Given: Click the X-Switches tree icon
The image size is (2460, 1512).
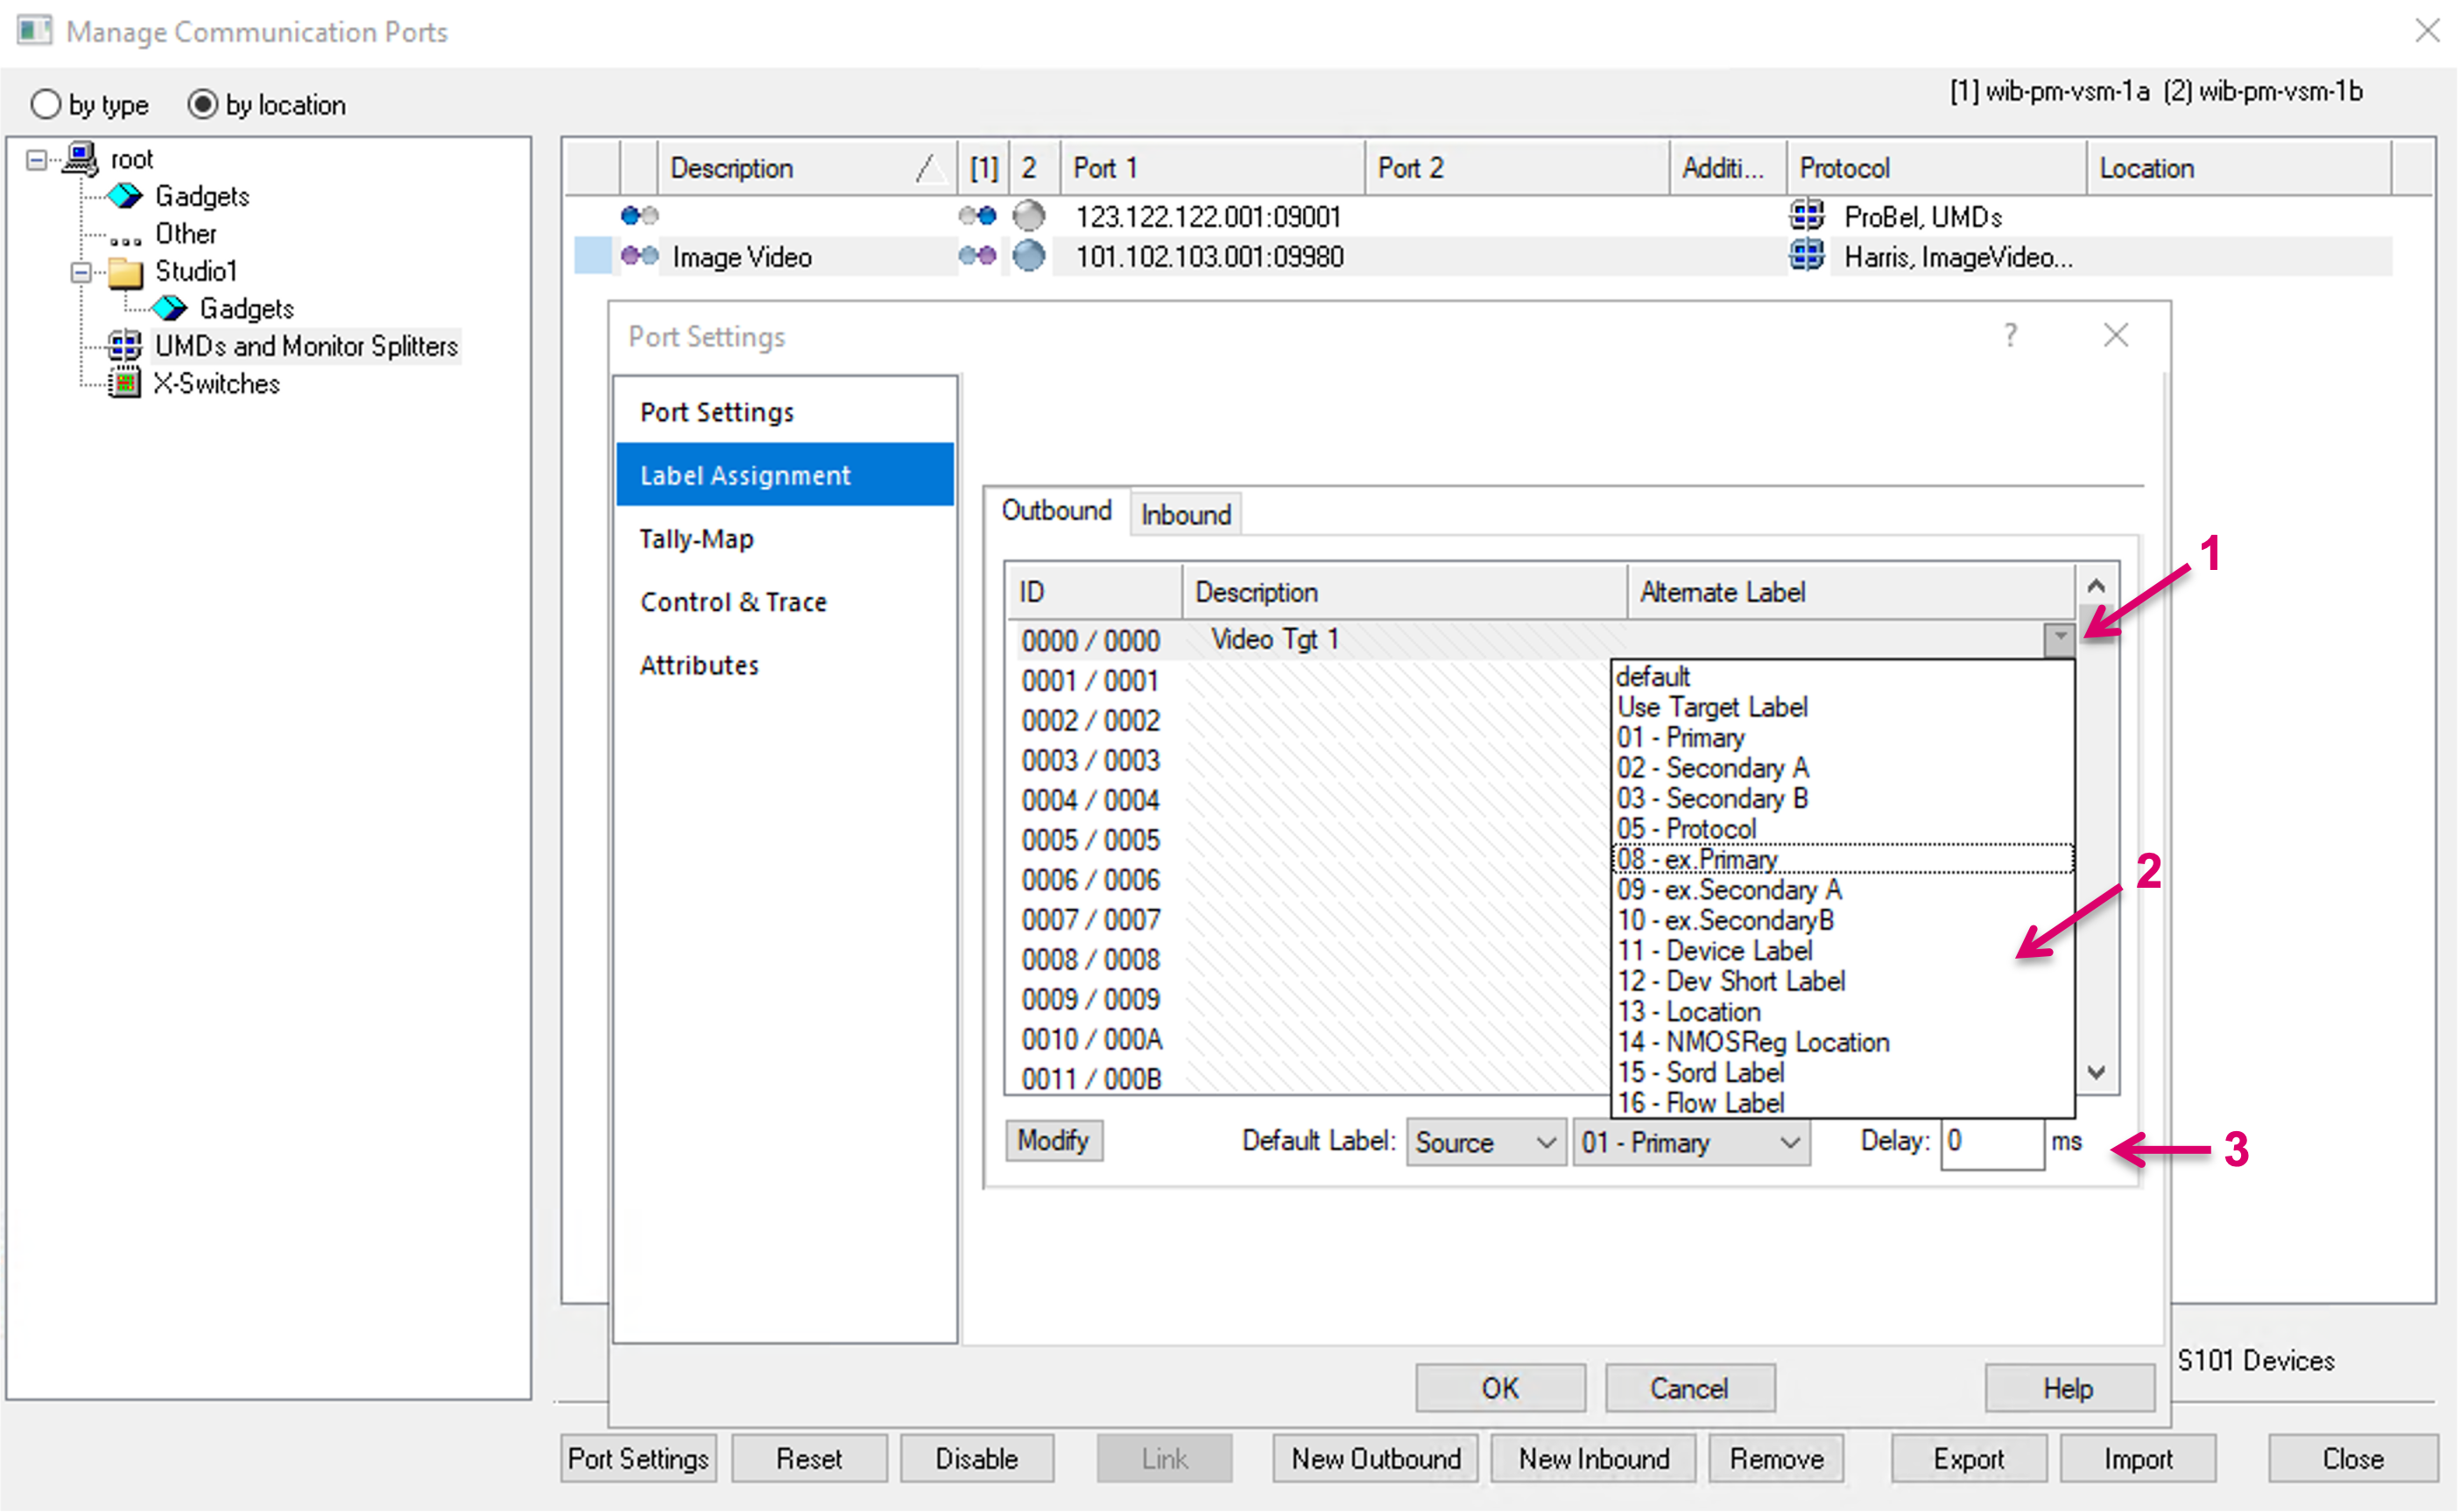Looking at the screenshot, I should [x=124, y=383].
